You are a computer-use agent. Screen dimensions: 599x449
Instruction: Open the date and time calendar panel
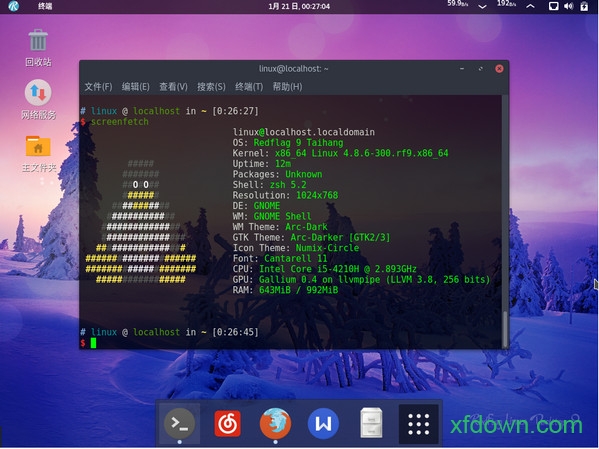coord(299,6)
